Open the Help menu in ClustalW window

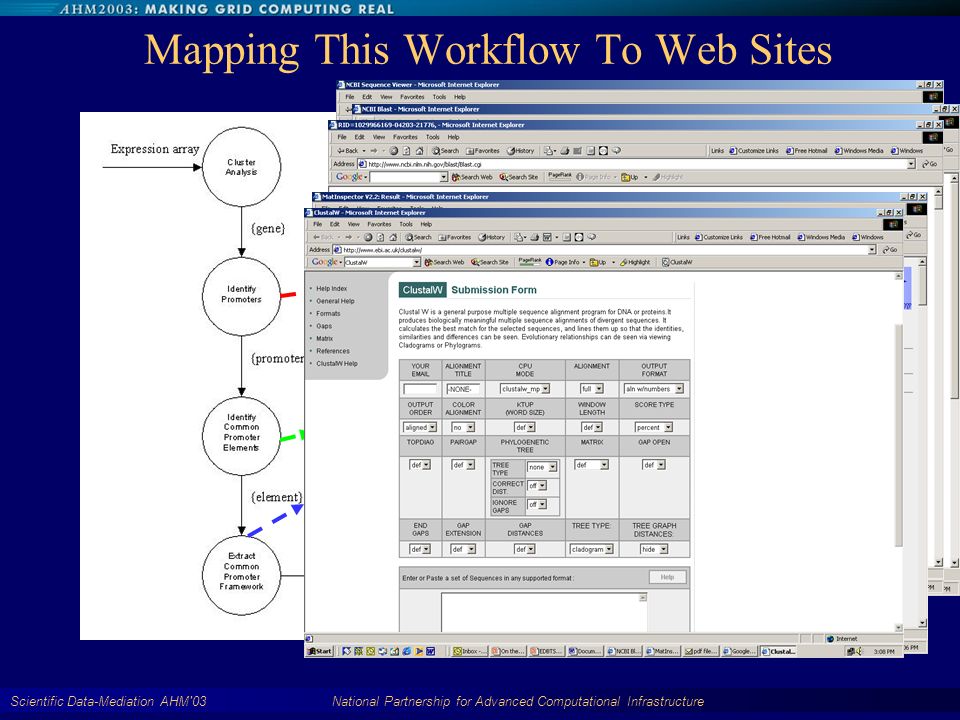(x=426, y=224)
